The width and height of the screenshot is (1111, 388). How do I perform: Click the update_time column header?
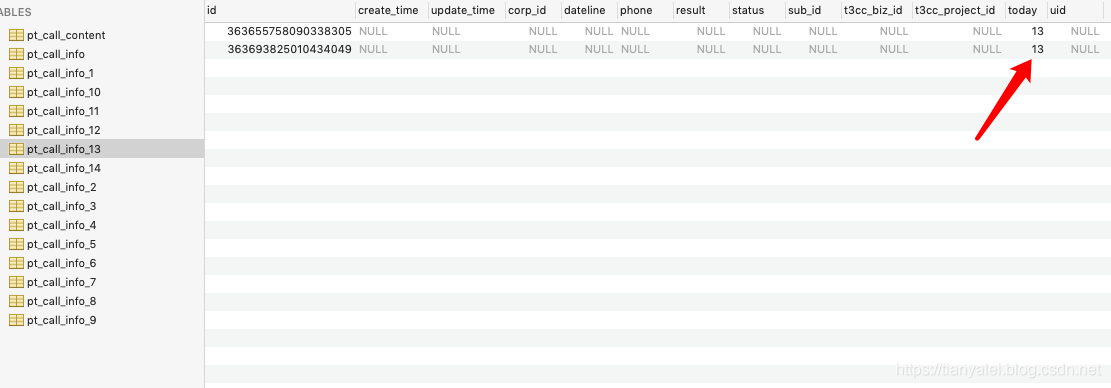point(466,10)
